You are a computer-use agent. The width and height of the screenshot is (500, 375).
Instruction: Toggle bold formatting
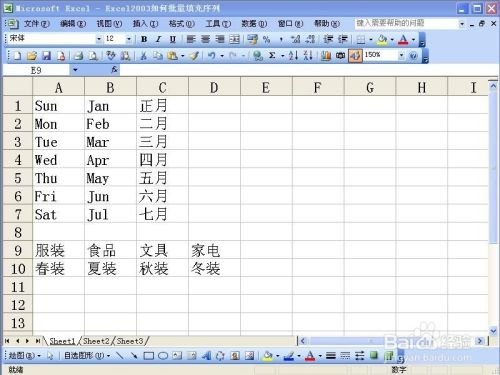point(144,39)
